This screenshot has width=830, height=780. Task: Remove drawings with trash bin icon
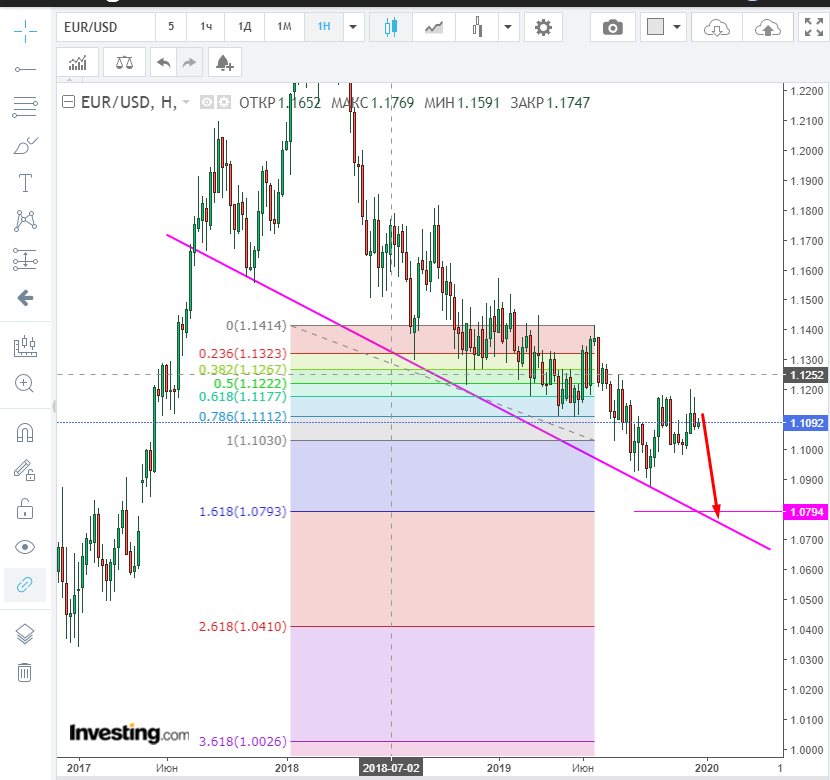coord(25,672)
